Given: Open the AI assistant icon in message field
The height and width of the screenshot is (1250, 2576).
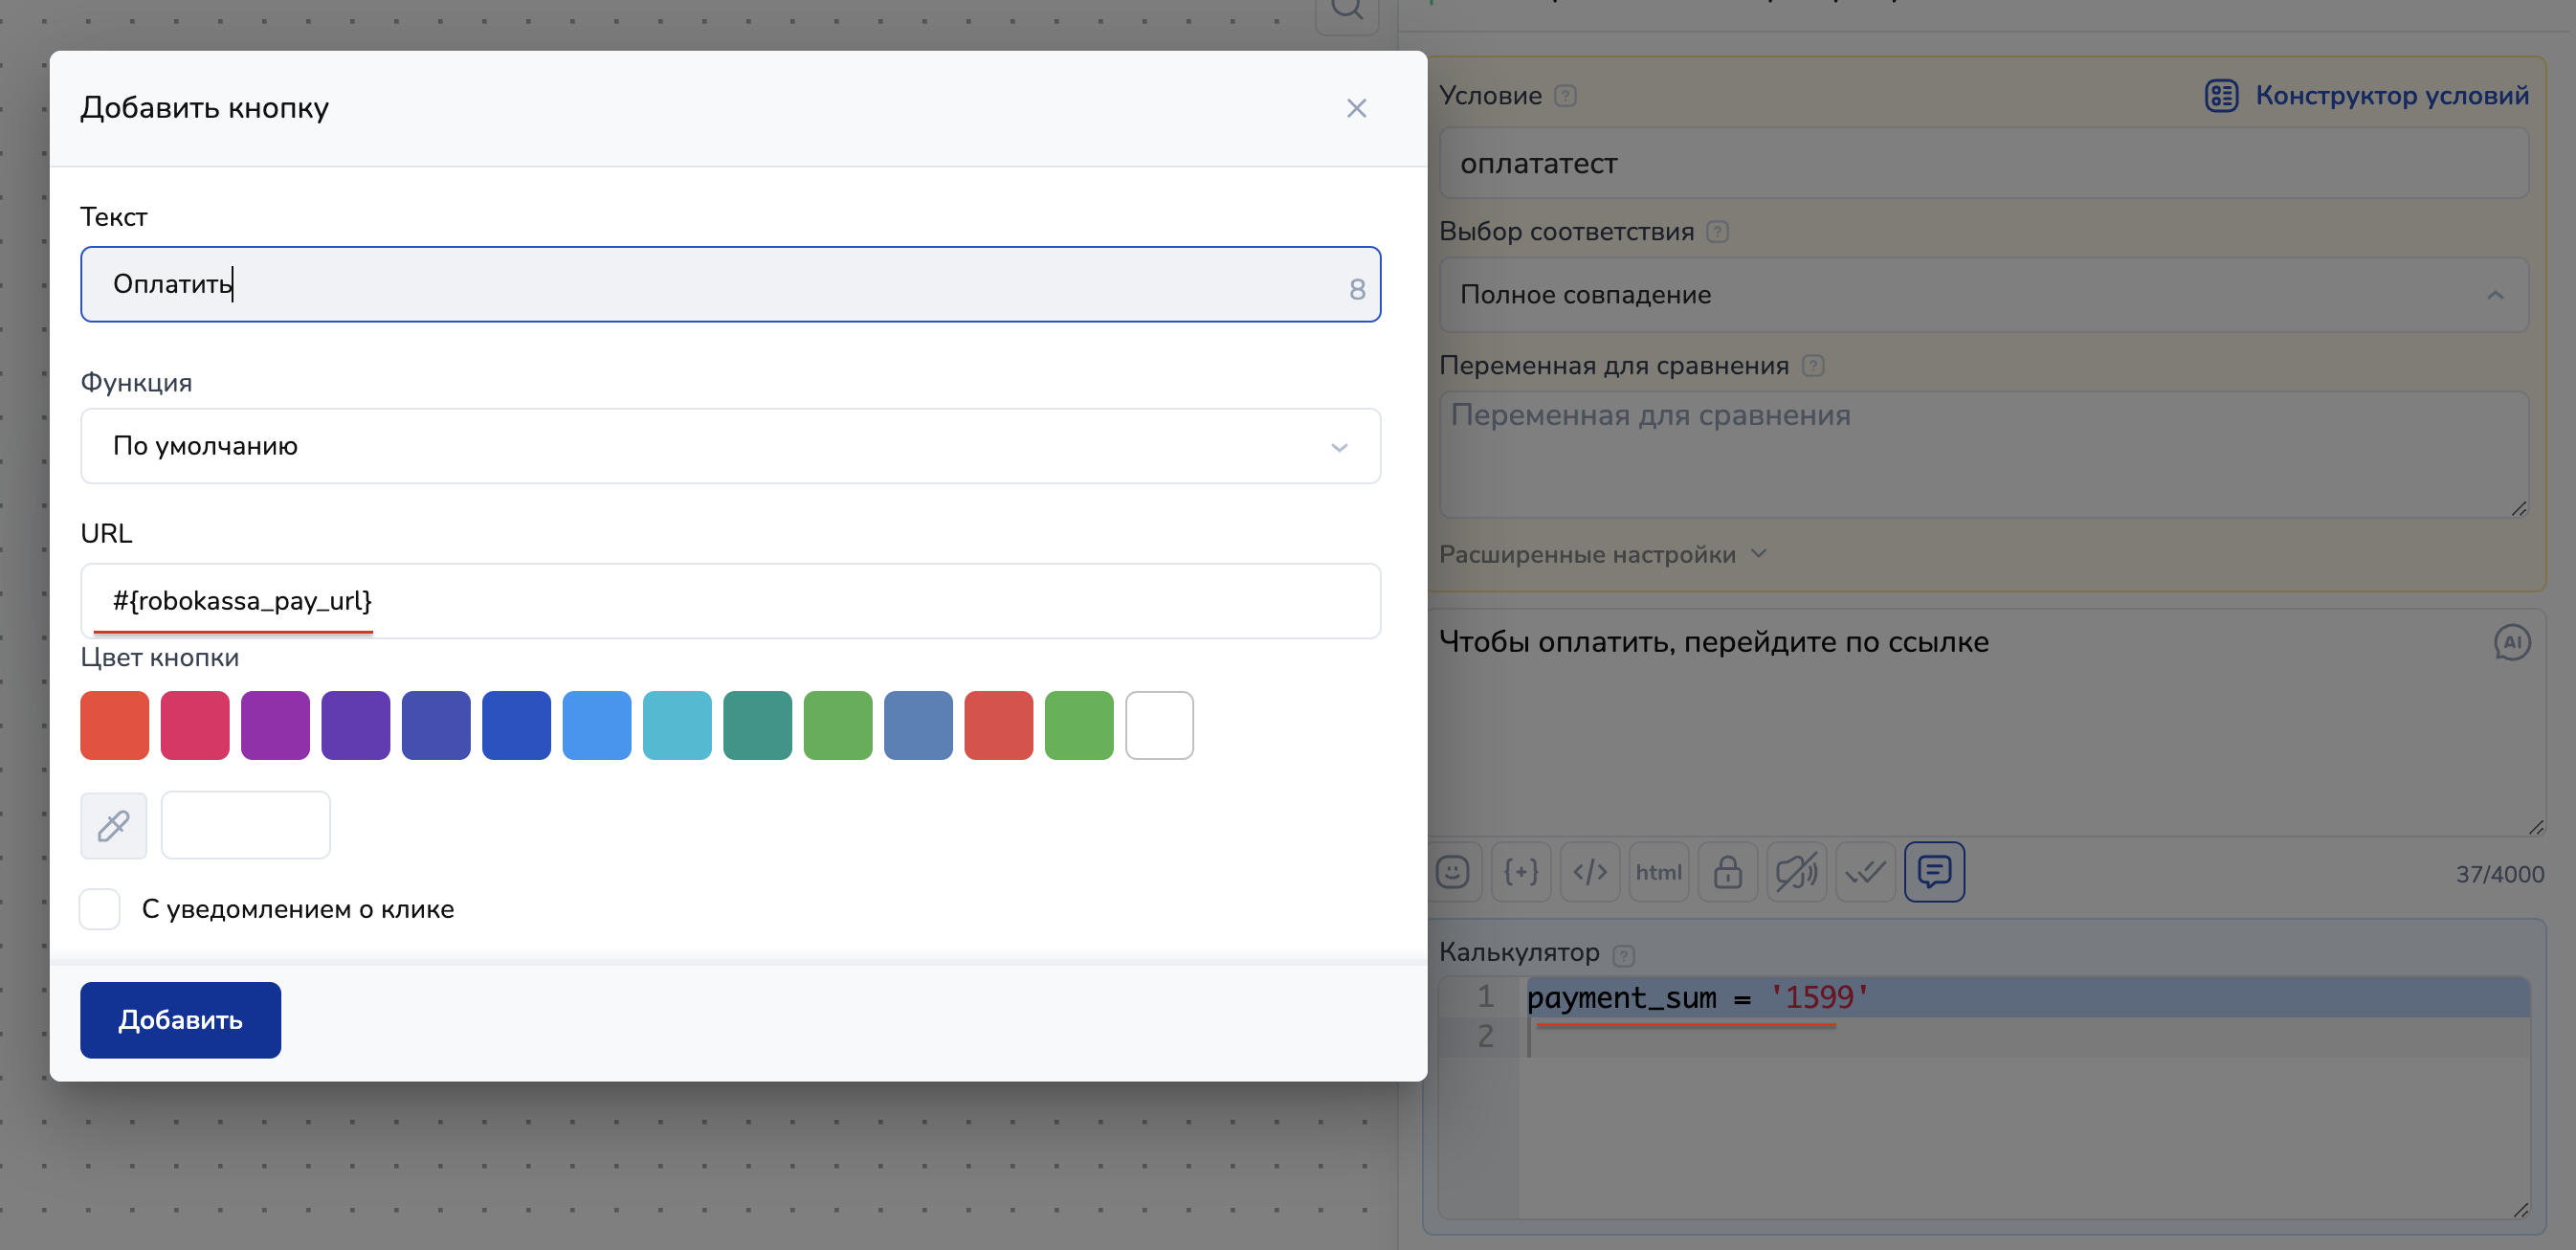Looking at the screenshot, I should point(2511,643).
